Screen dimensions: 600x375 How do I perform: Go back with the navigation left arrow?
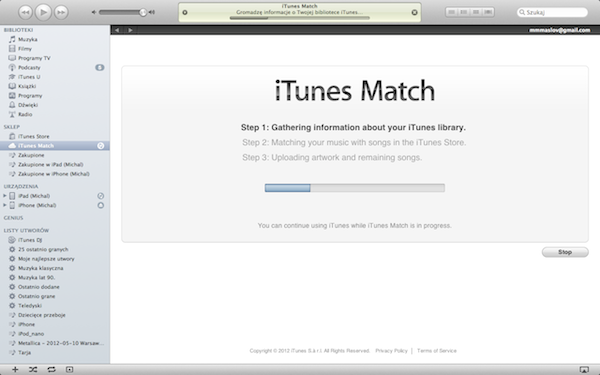[x=117, y=30]
